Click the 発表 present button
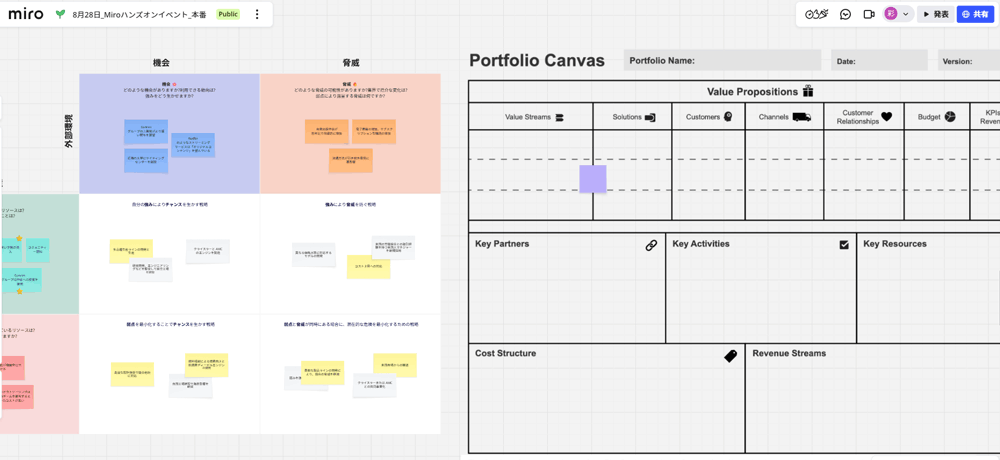Screen dimensions: 1000x460 pyautogui.click(x=936, y=14)
